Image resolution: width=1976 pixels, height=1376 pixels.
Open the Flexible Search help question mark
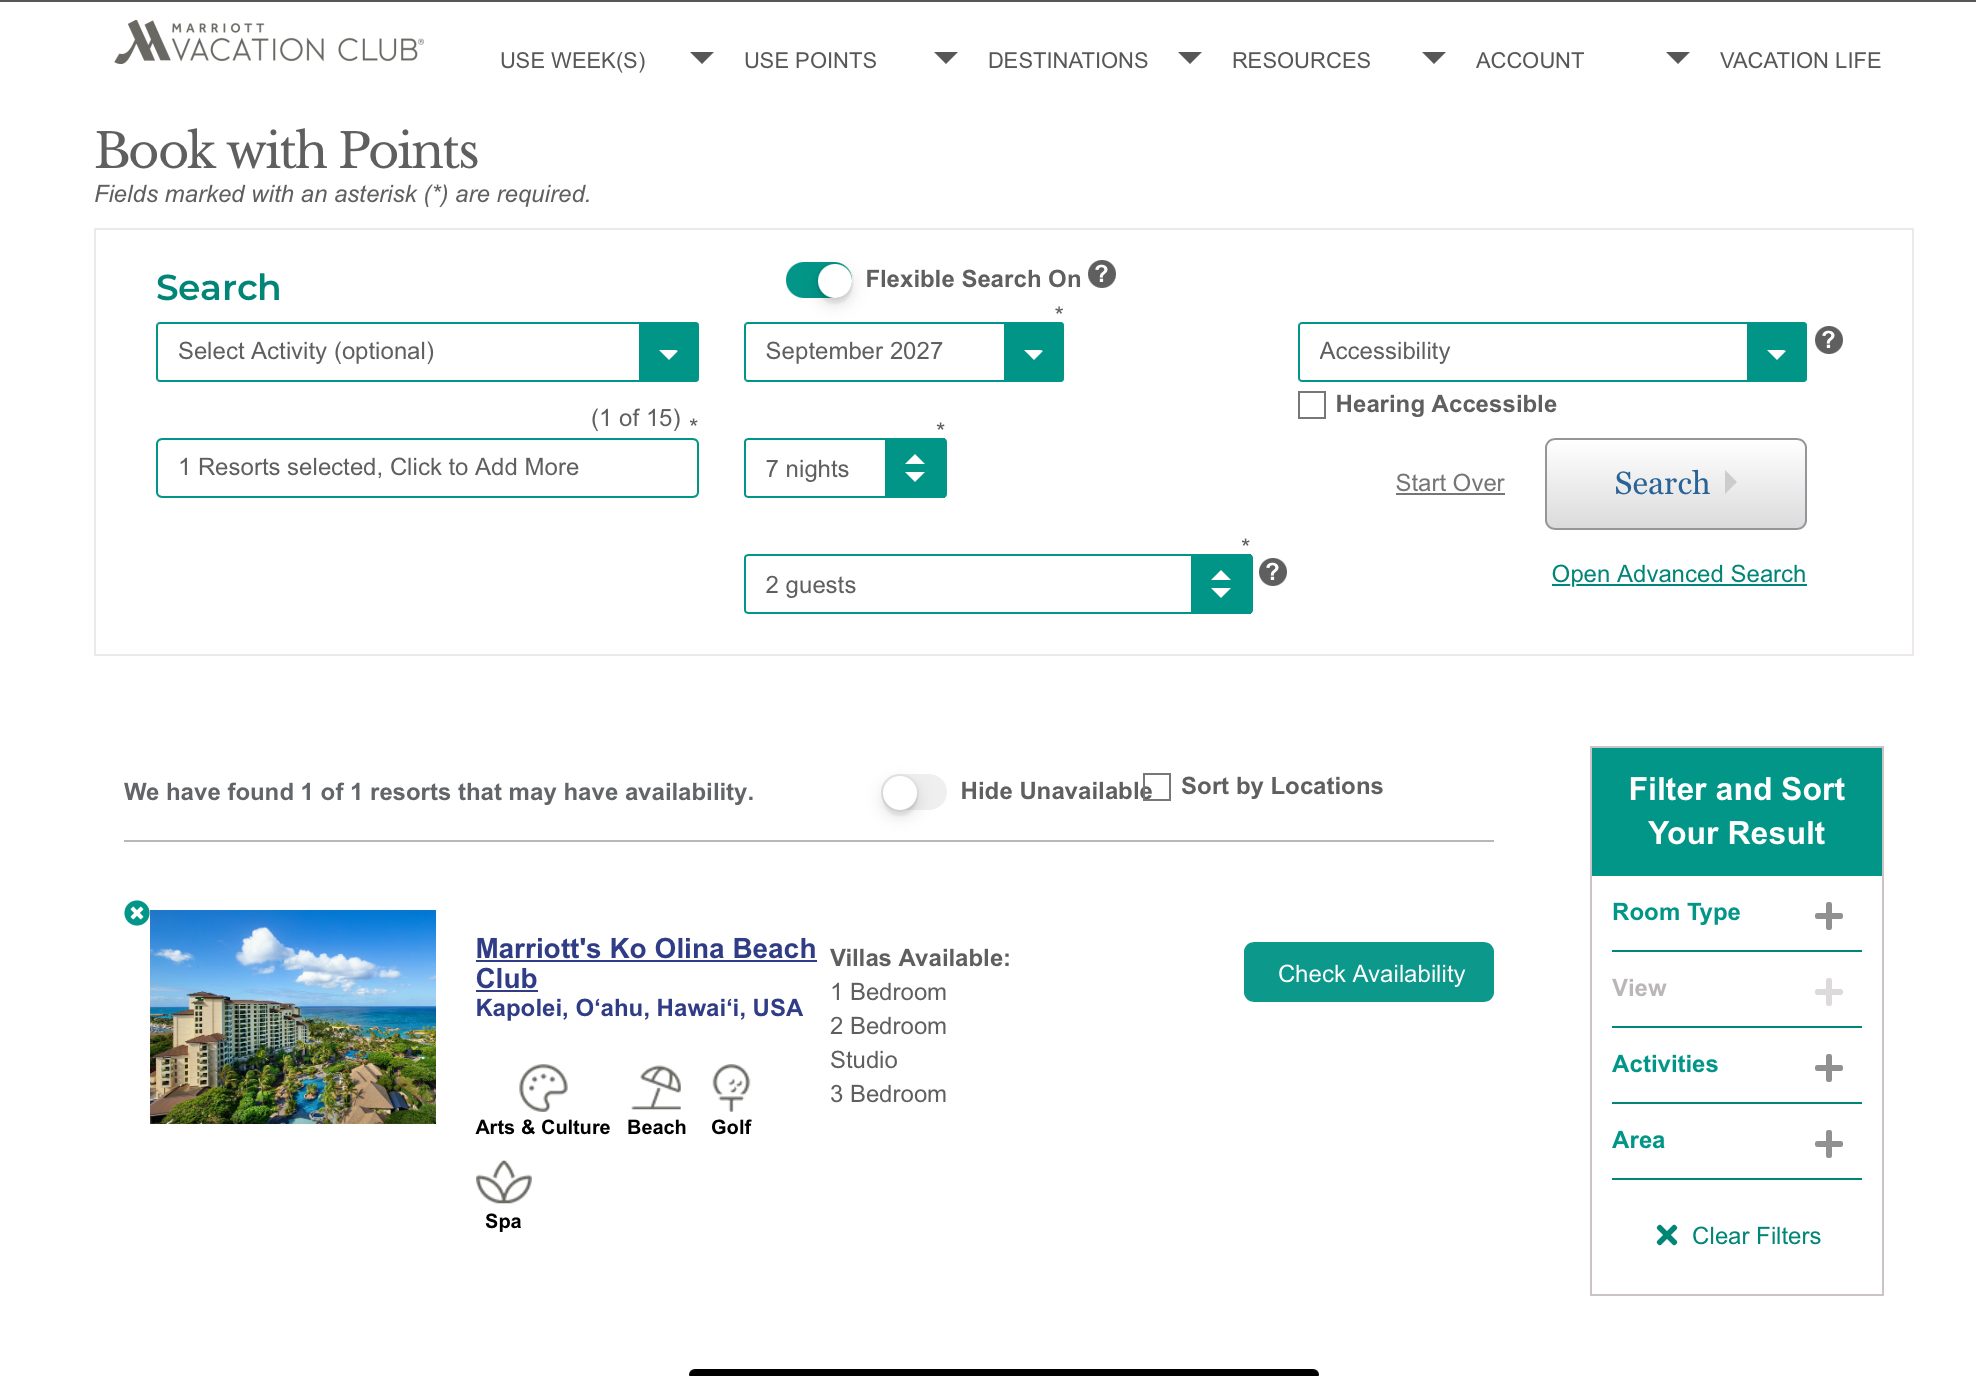coord(1102,274)
